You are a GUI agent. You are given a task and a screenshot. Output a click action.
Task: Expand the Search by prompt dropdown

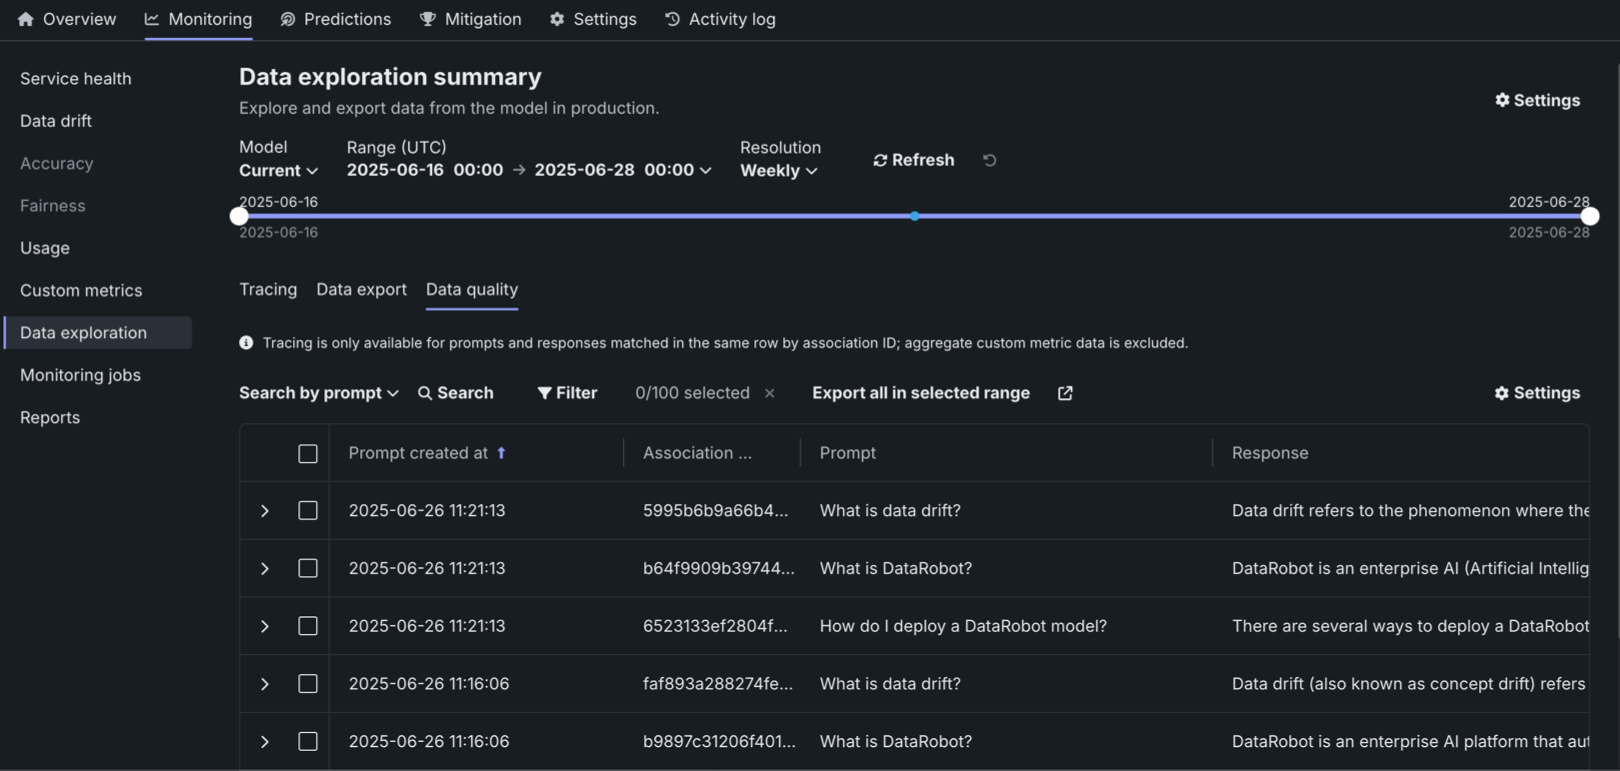[318, 393]
